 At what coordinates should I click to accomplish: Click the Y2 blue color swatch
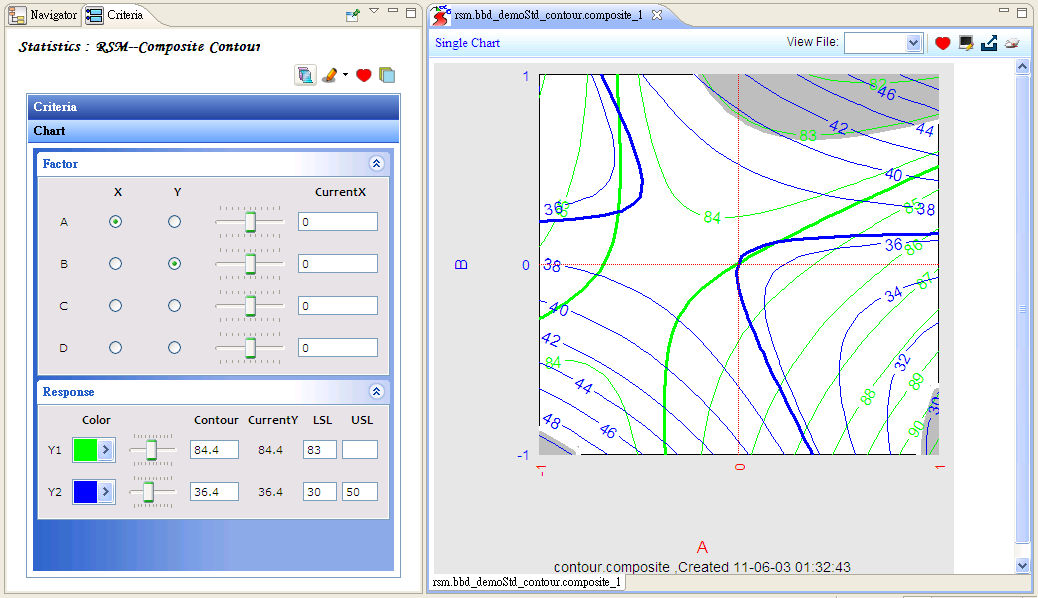tap(85, 492)
